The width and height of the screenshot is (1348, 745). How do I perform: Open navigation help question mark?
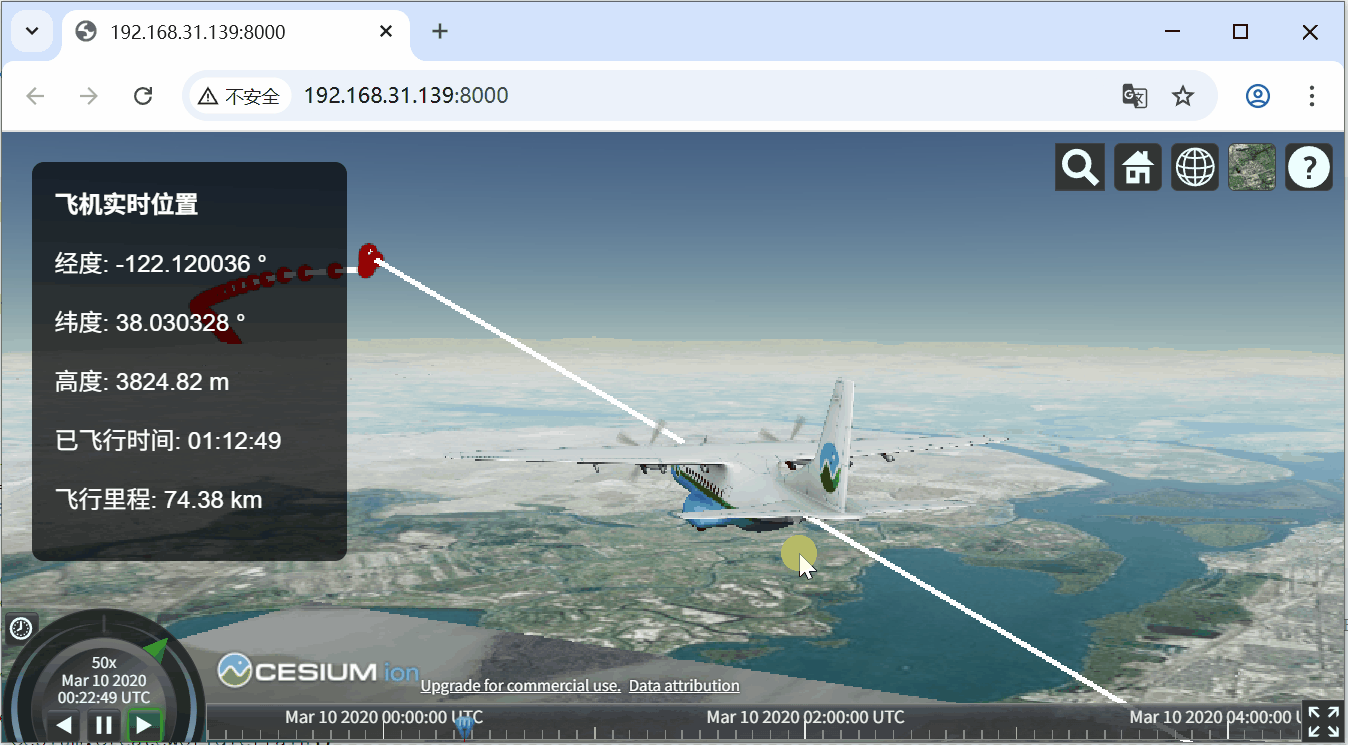1309,167
